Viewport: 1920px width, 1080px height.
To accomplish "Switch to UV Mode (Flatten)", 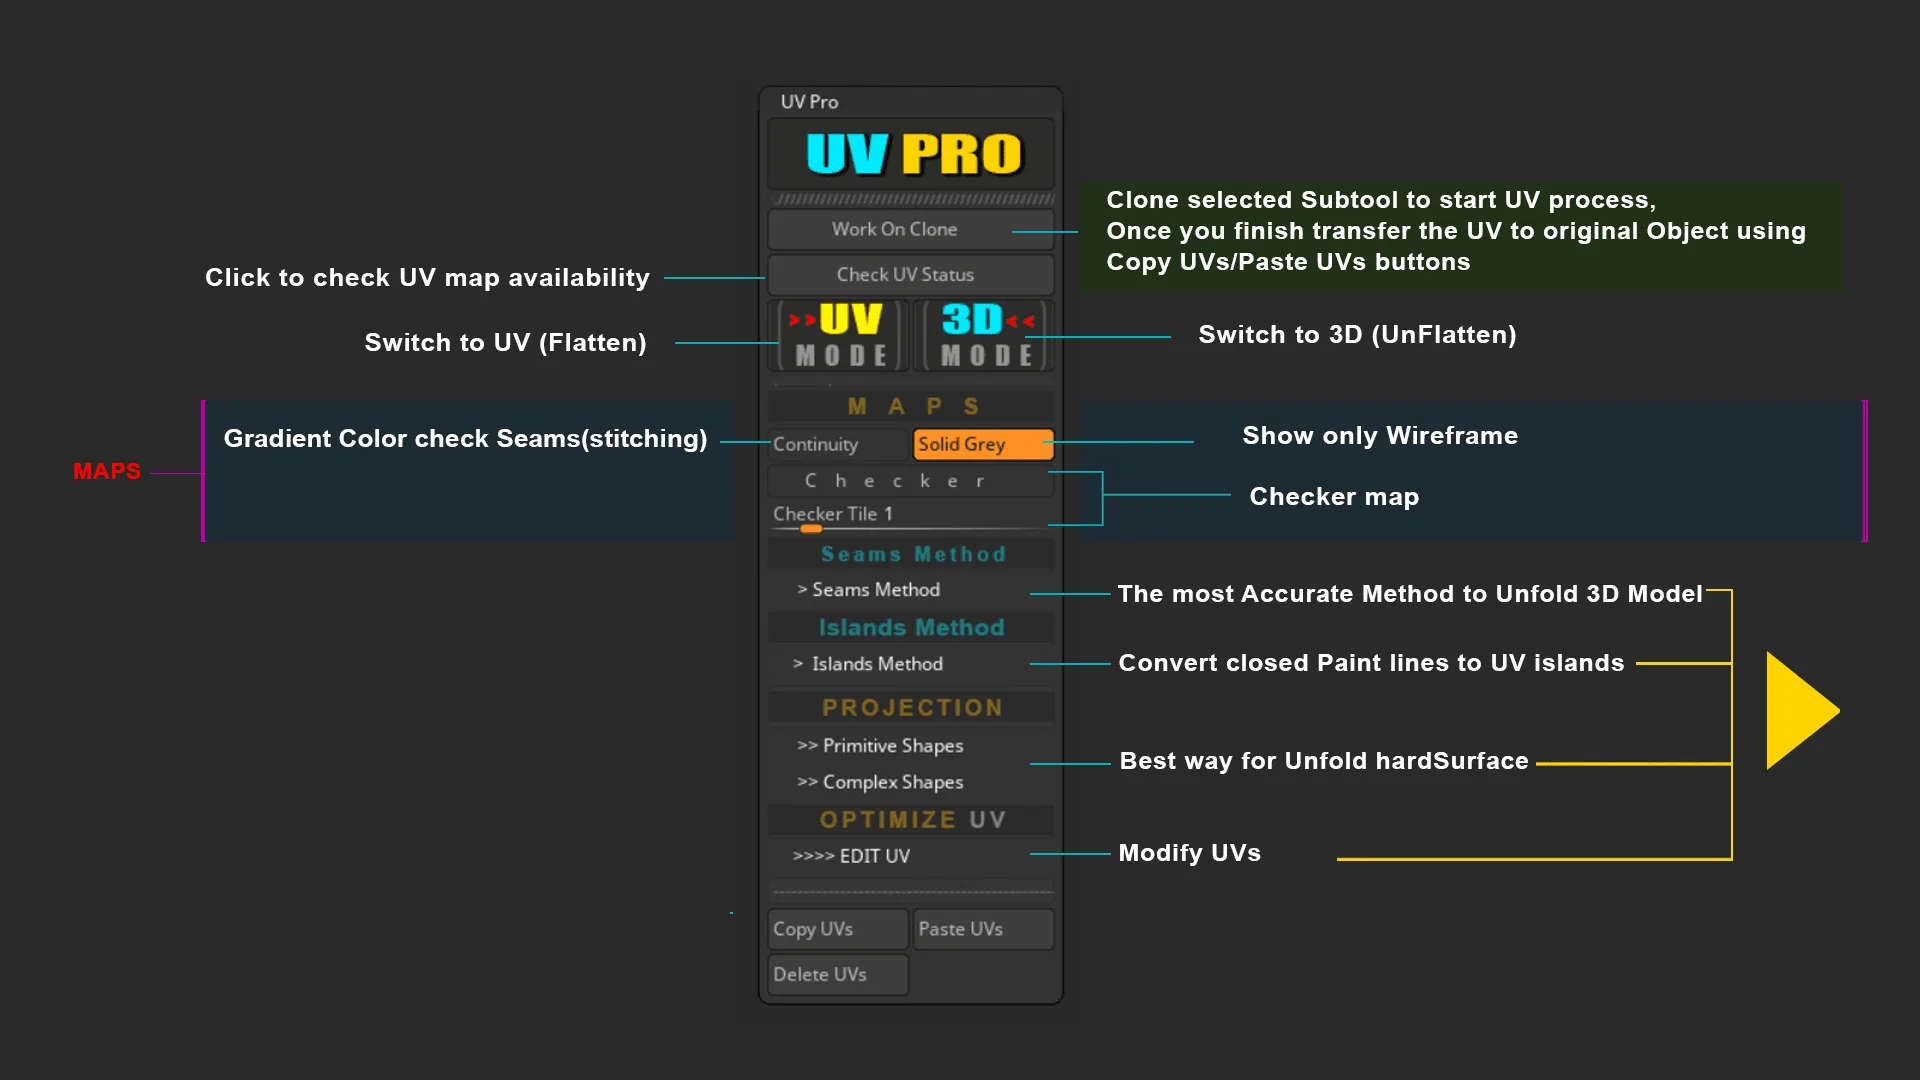I will click(838, 334).
